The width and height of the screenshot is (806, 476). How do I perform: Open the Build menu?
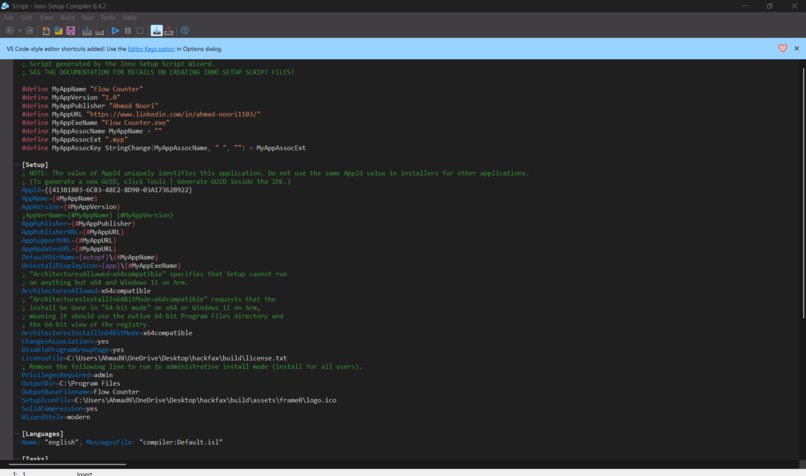[67, 17]
